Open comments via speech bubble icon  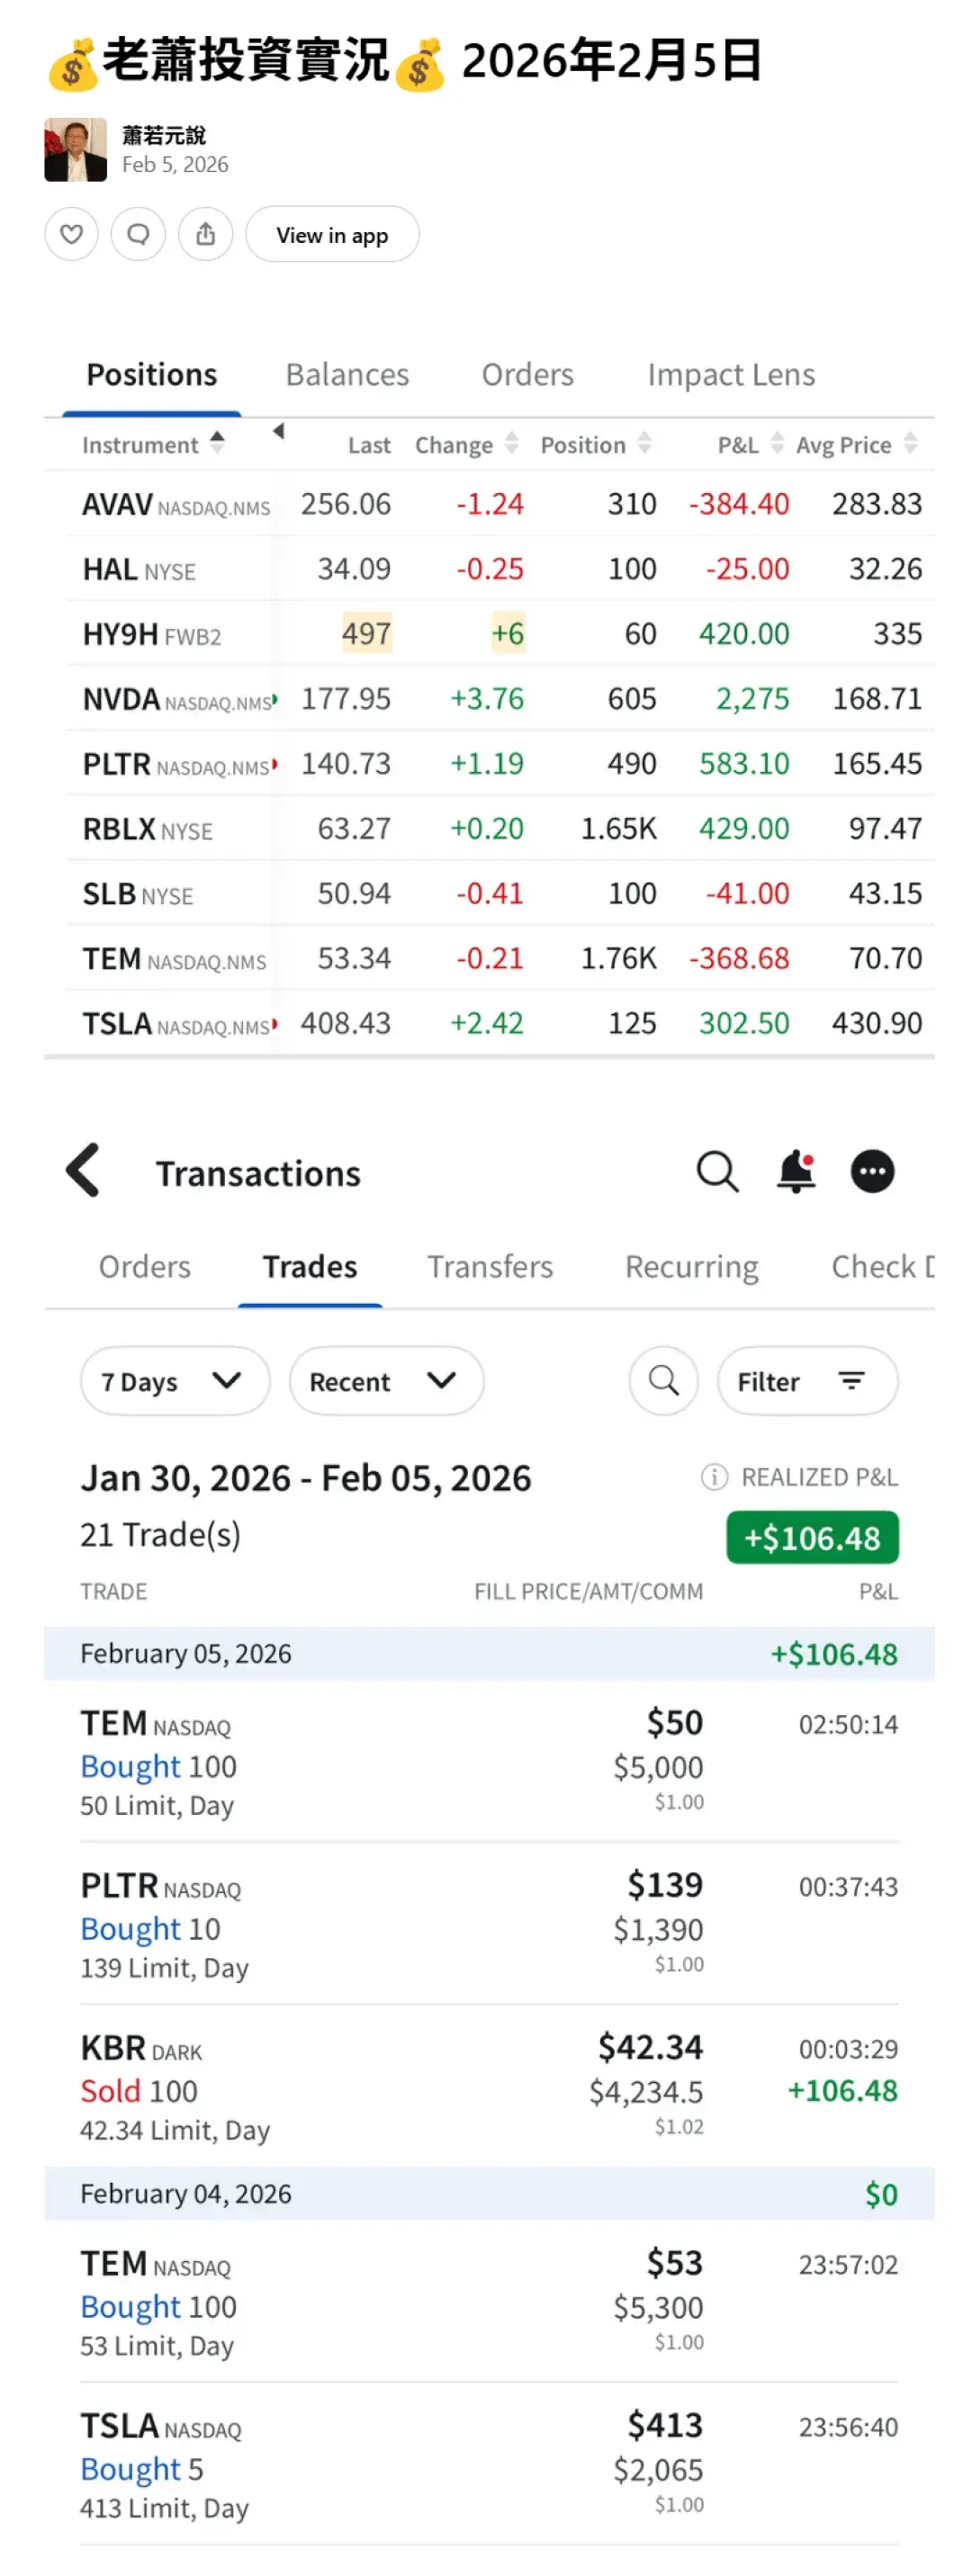point(138,234)
